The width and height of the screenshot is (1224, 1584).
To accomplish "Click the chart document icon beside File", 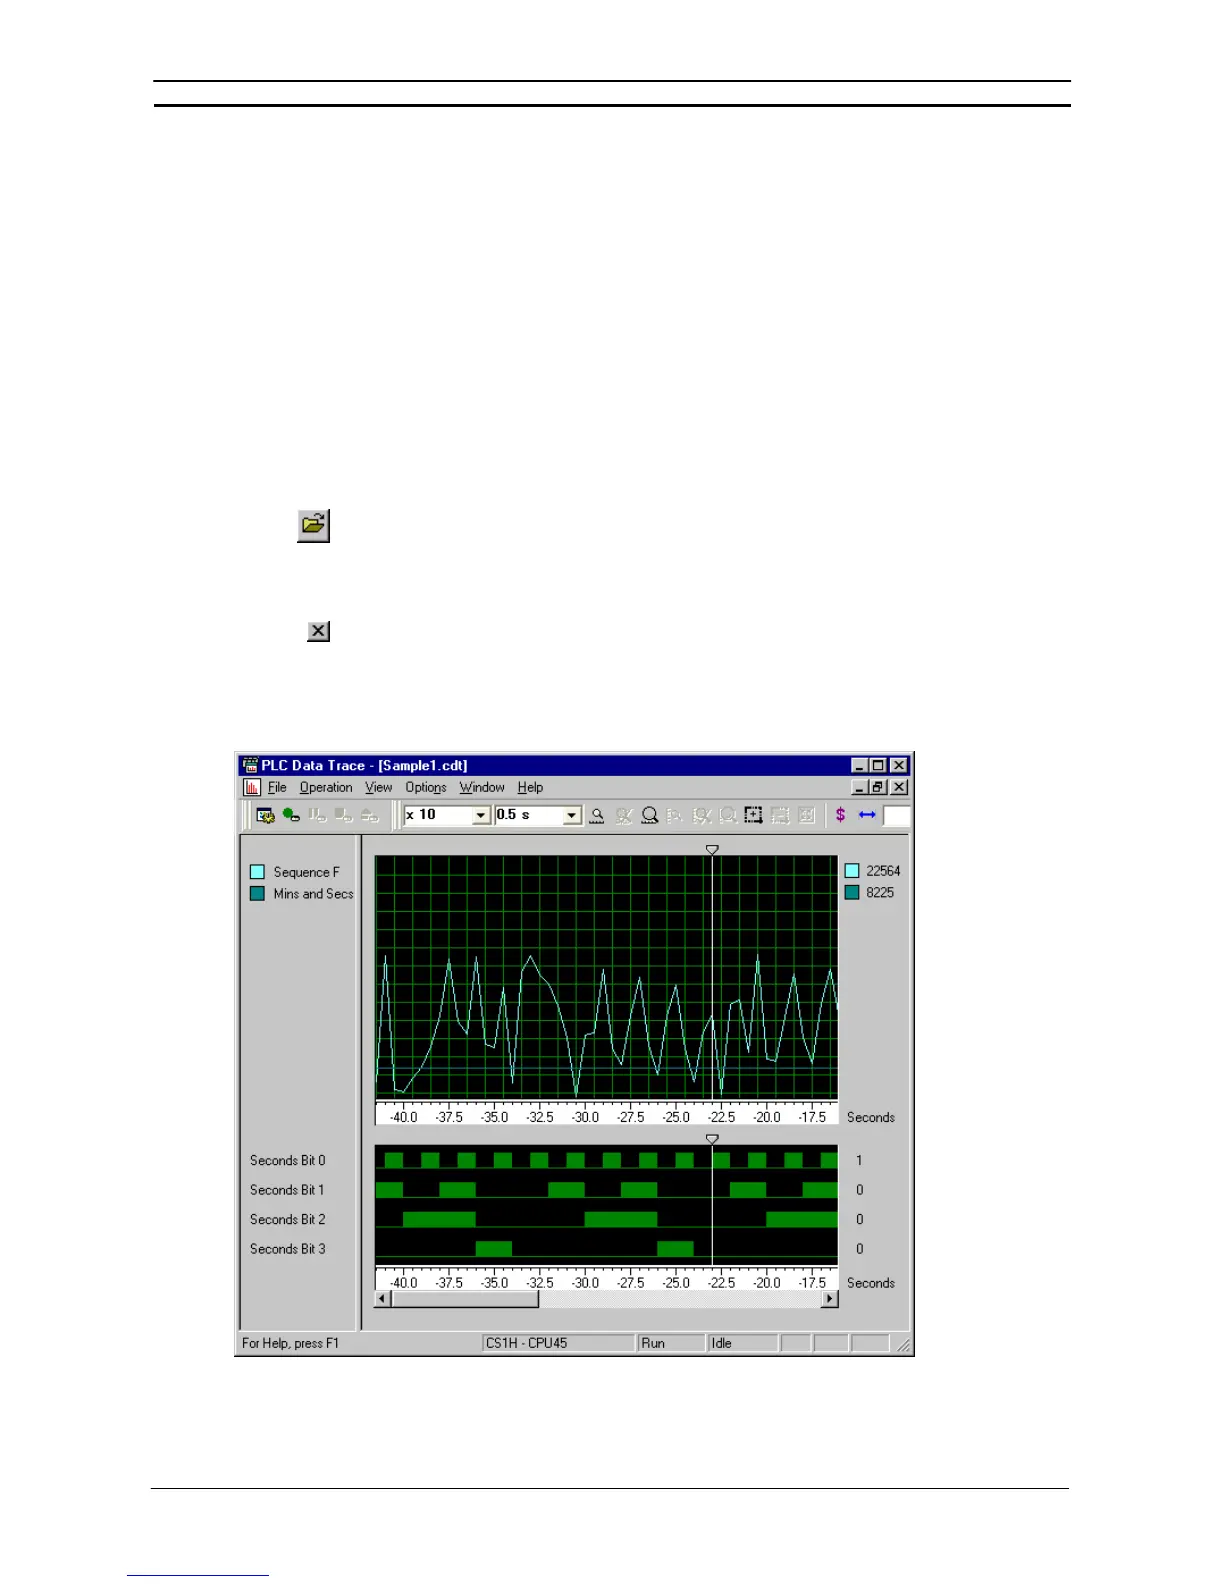I will coord(252,787).
